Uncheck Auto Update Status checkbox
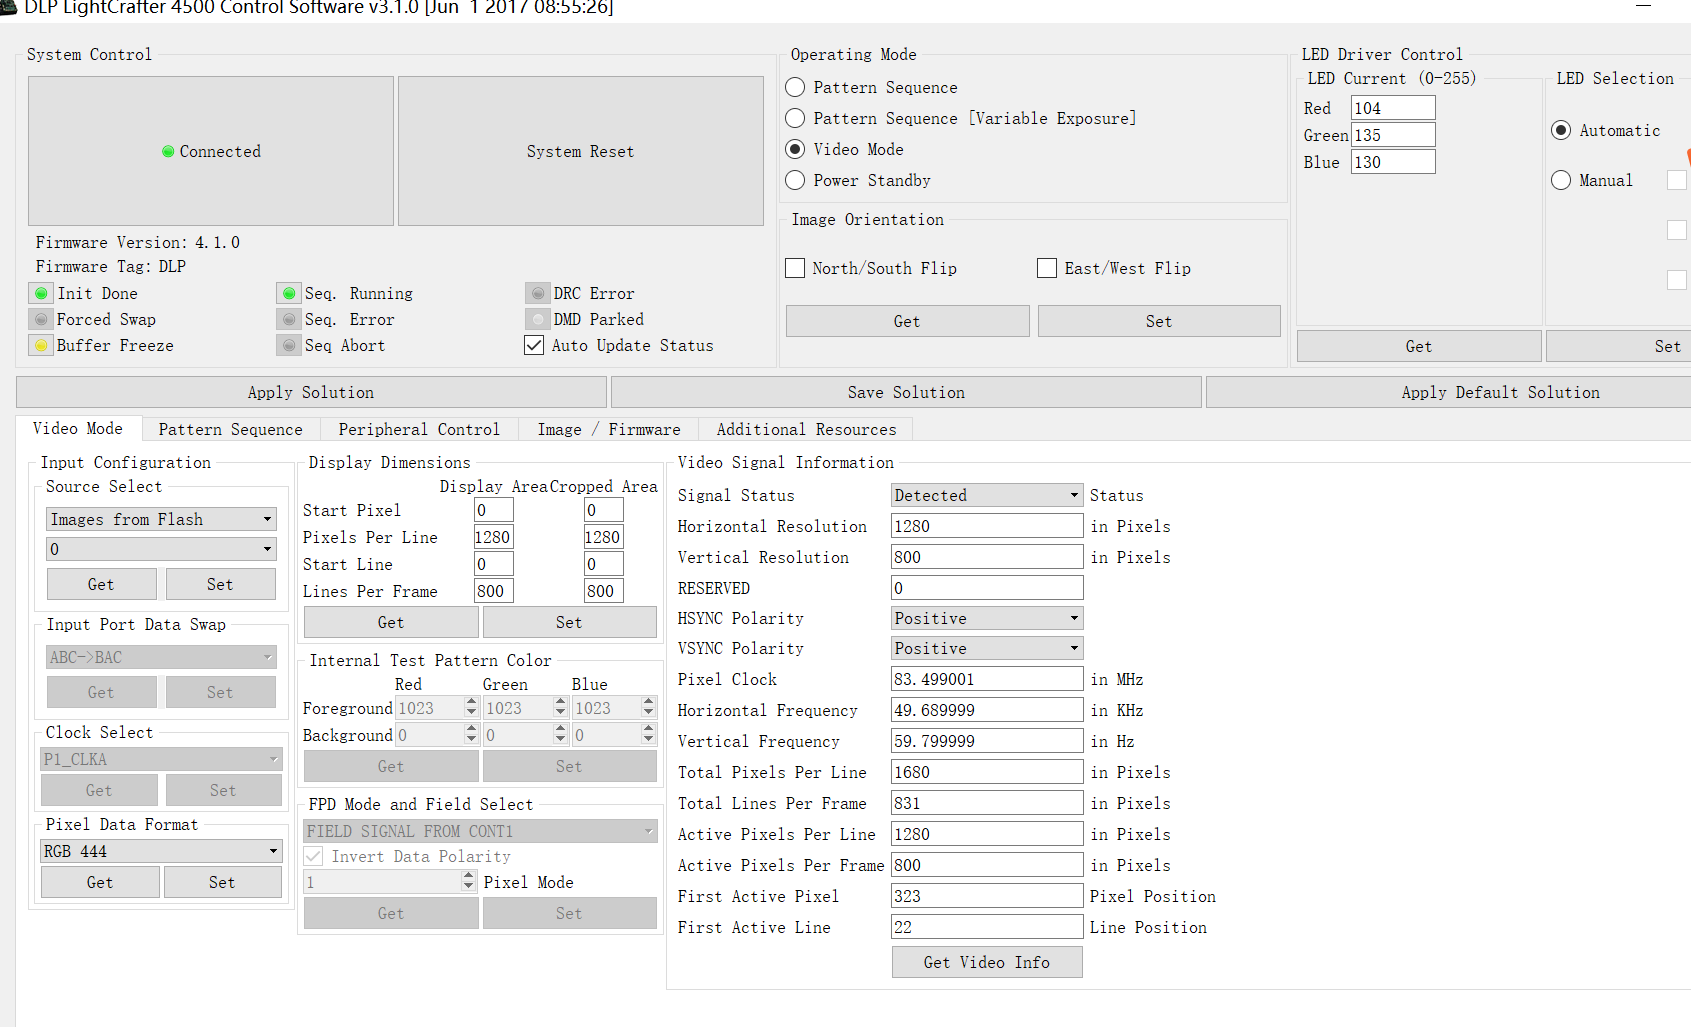 pyautogui.click(x=534, y=346)
